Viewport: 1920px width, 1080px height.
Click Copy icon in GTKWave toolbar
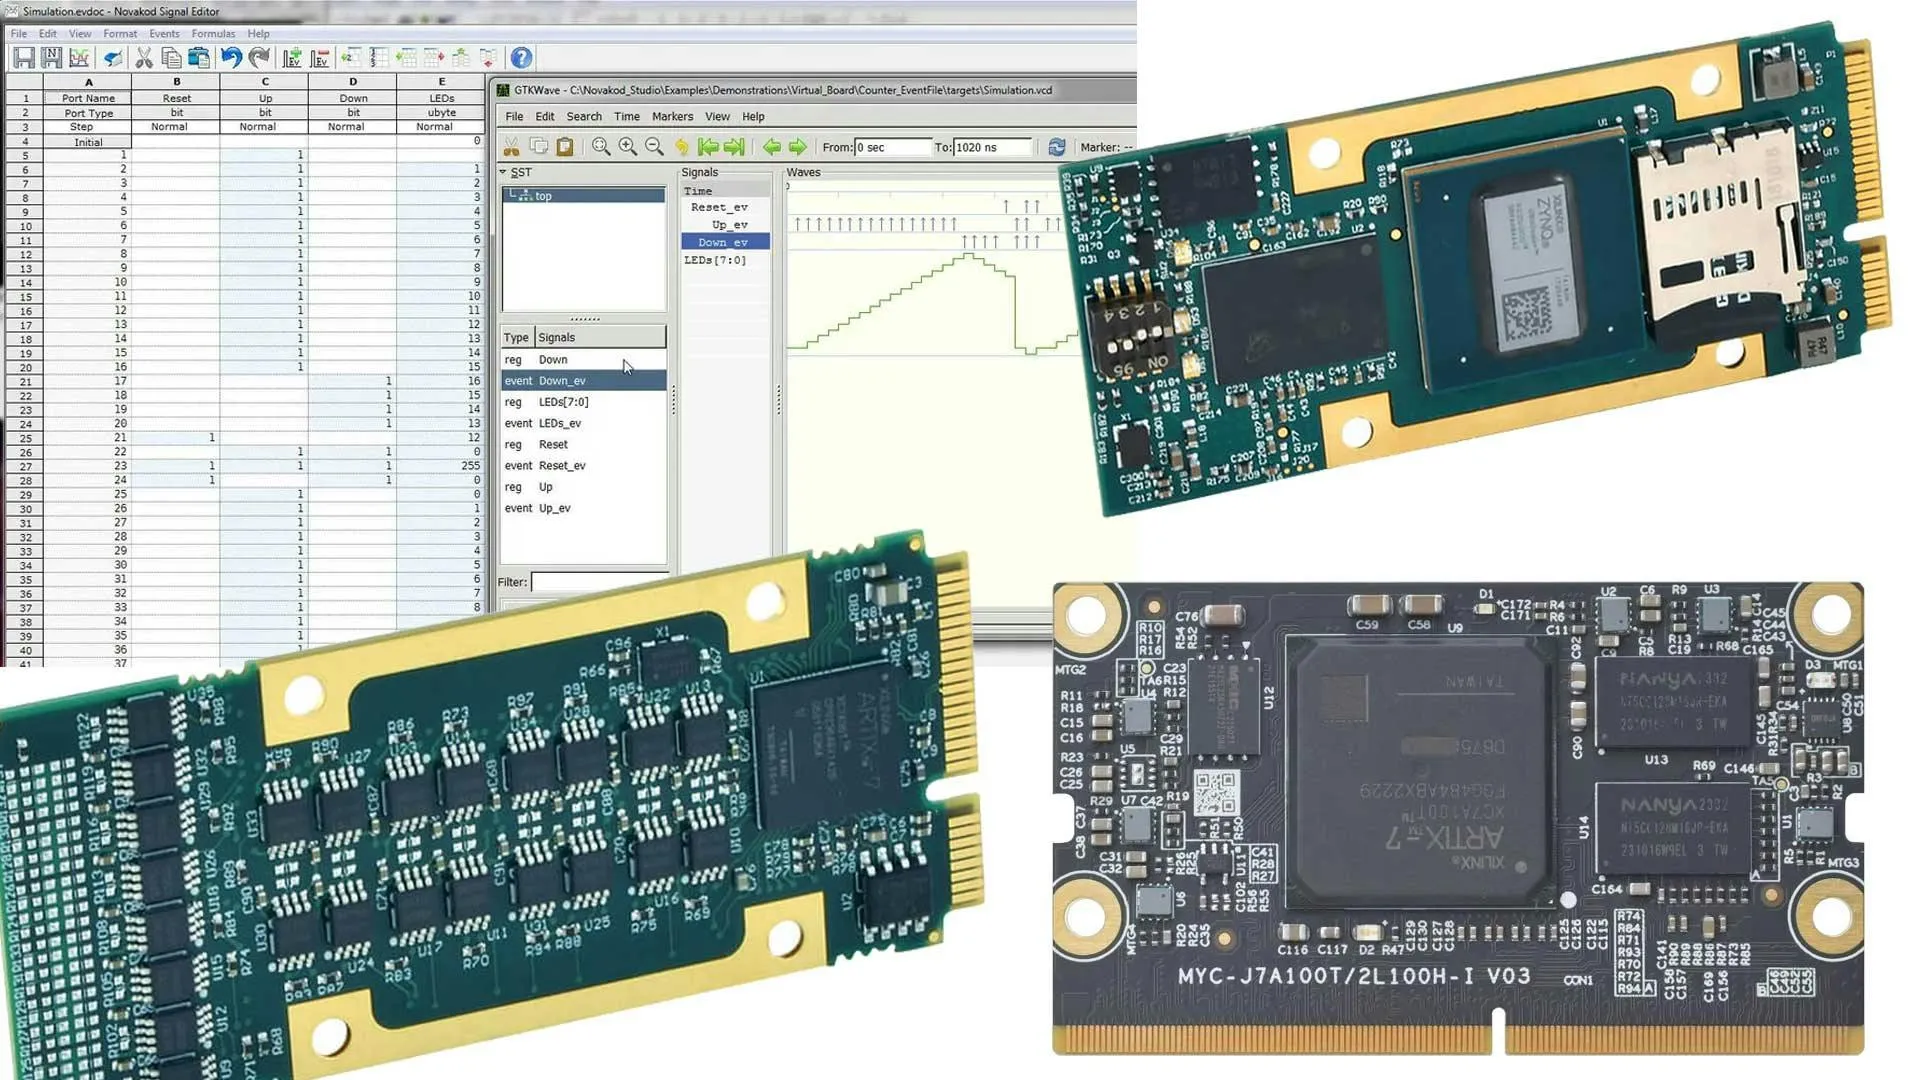(x=538, y=147)
